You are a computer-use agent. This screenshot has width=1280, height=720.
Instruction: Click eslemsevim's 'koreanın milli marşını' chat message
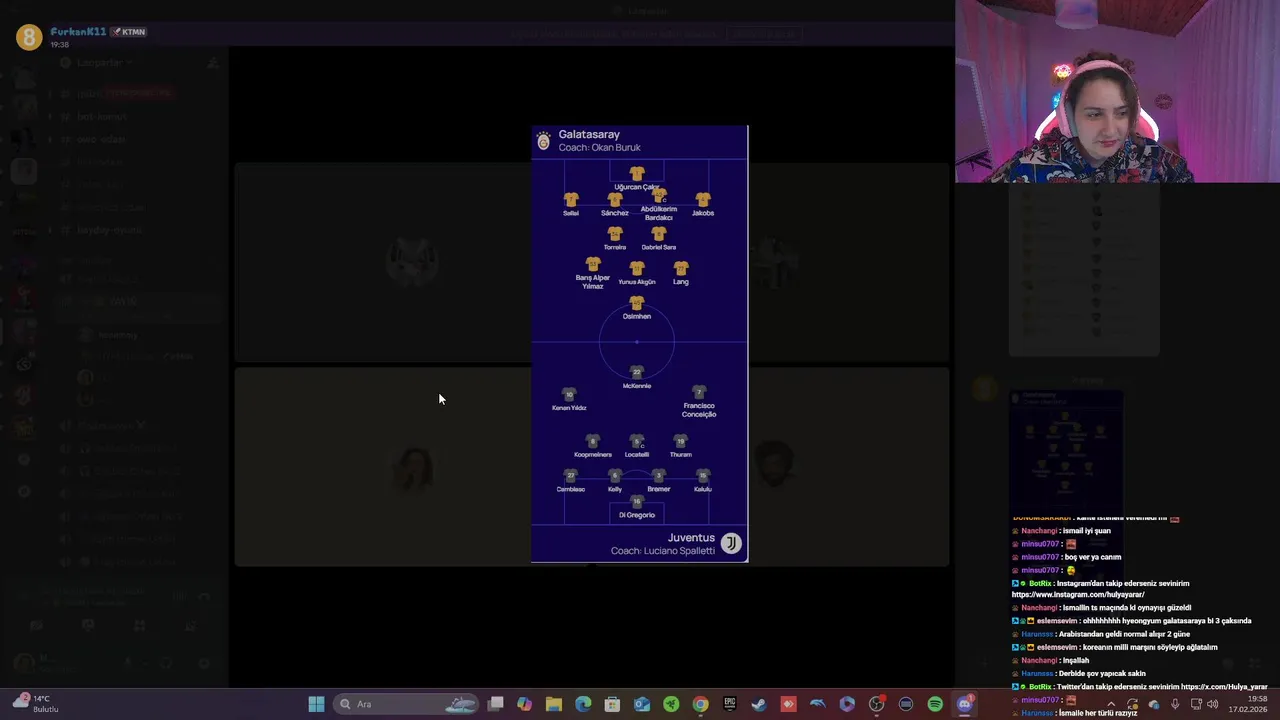[x=1114, y=647]
